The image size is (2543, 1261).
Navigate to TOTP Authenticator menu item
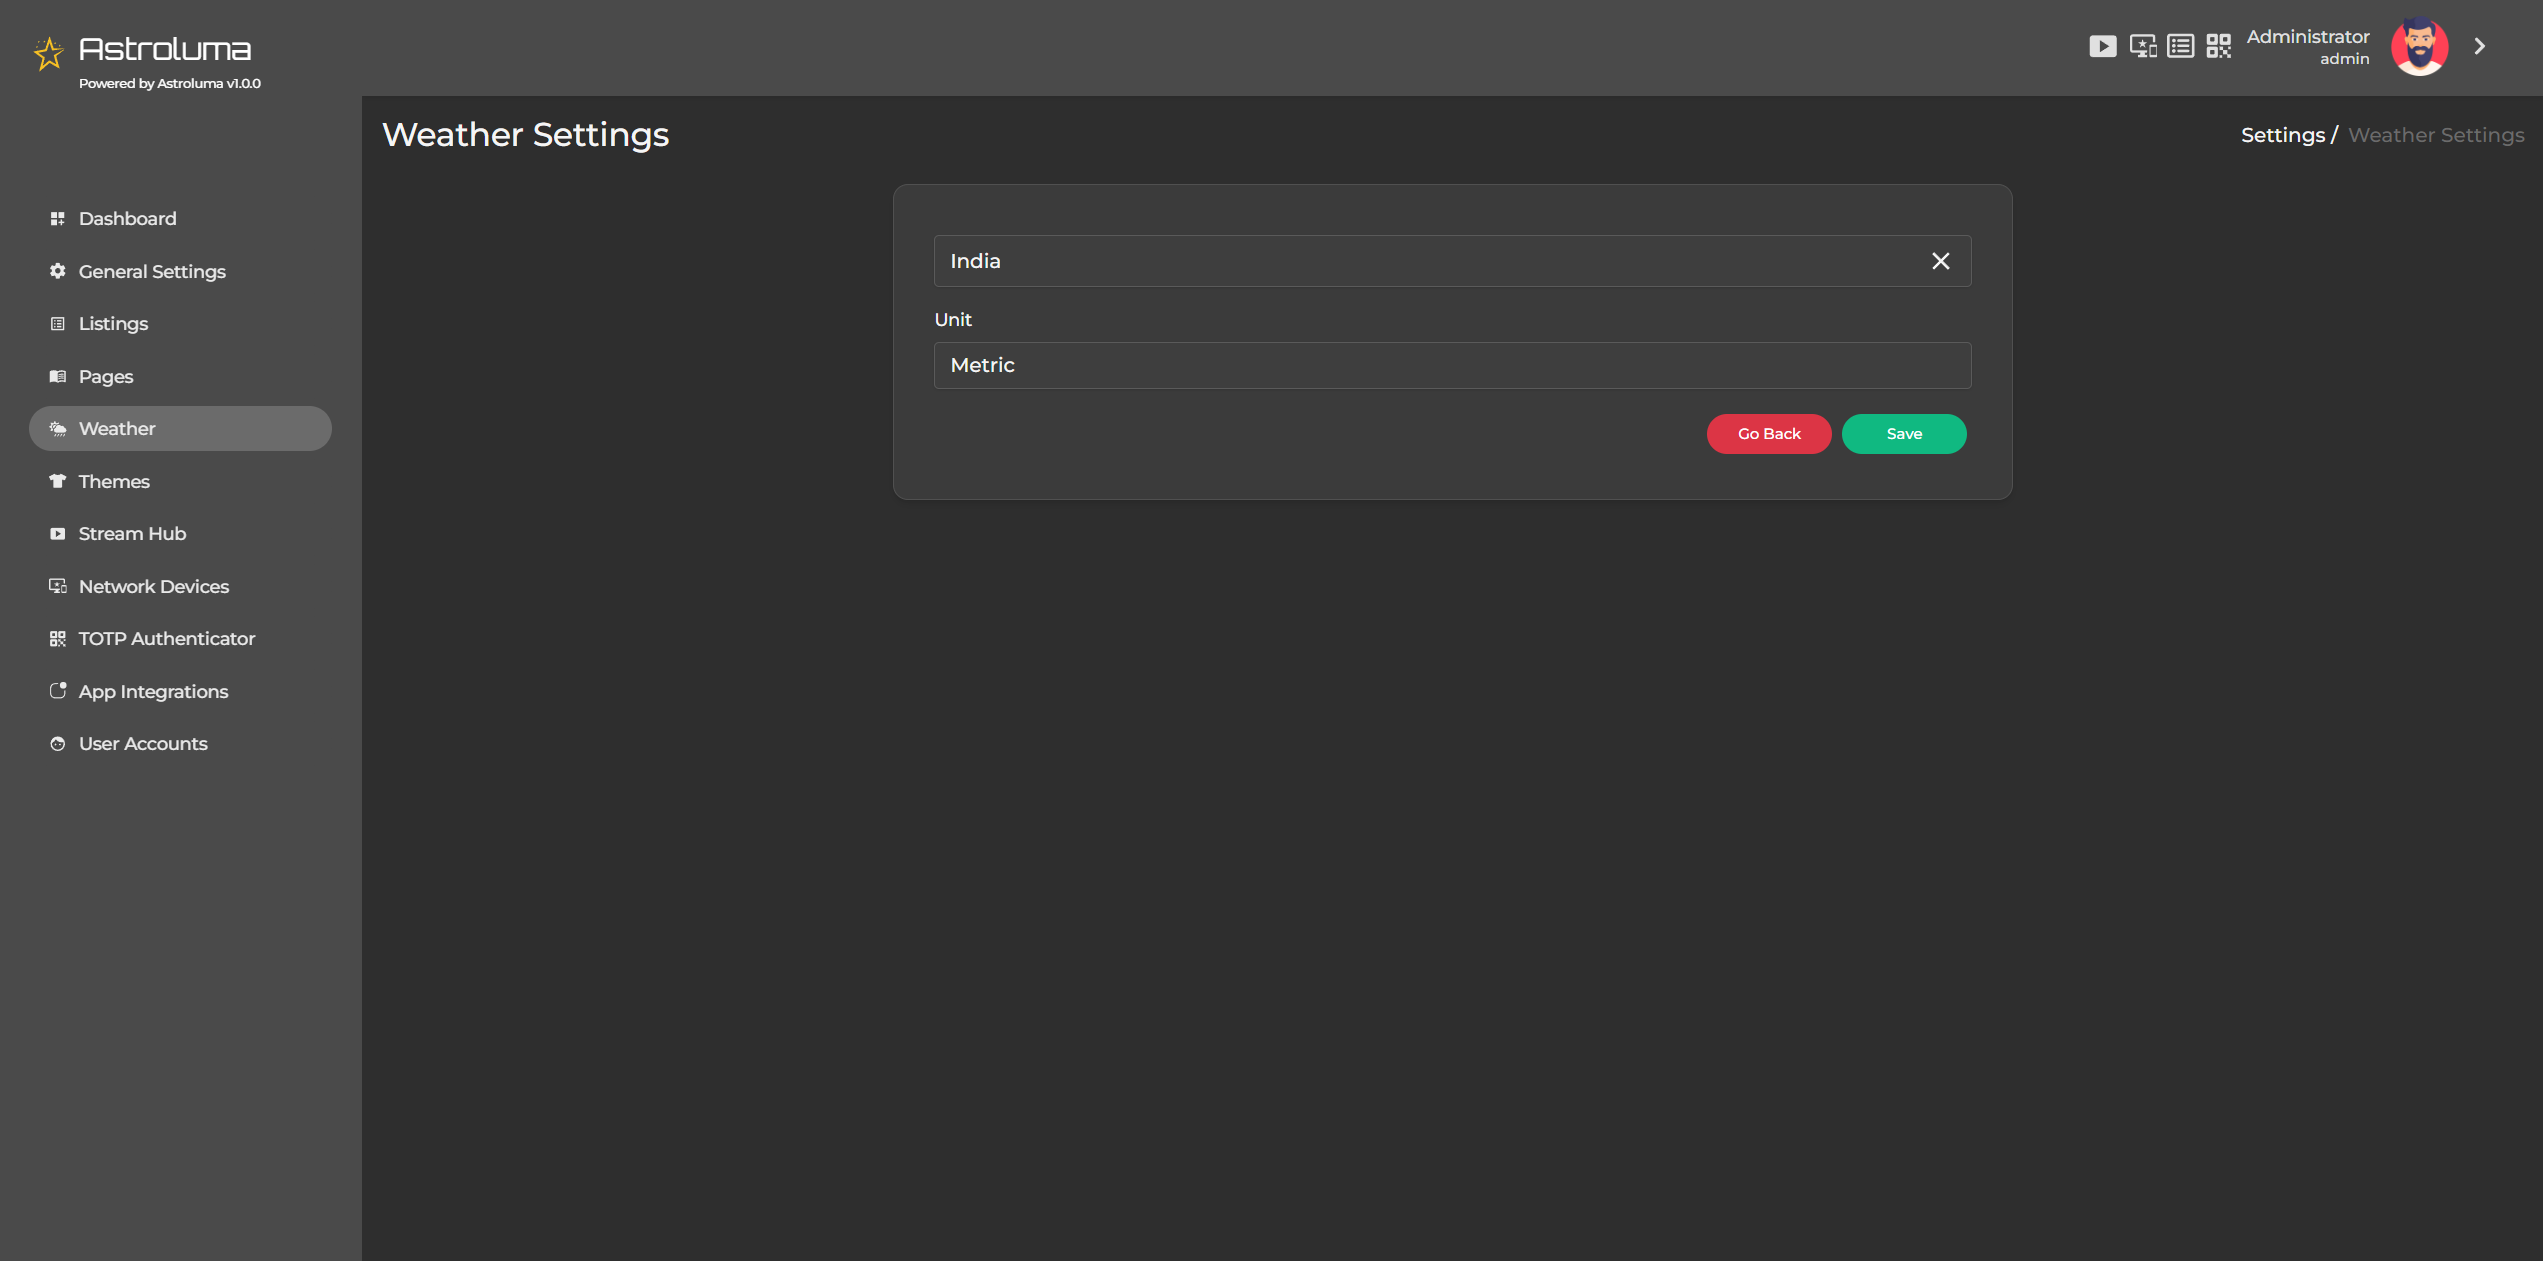(x=166, y=639)
